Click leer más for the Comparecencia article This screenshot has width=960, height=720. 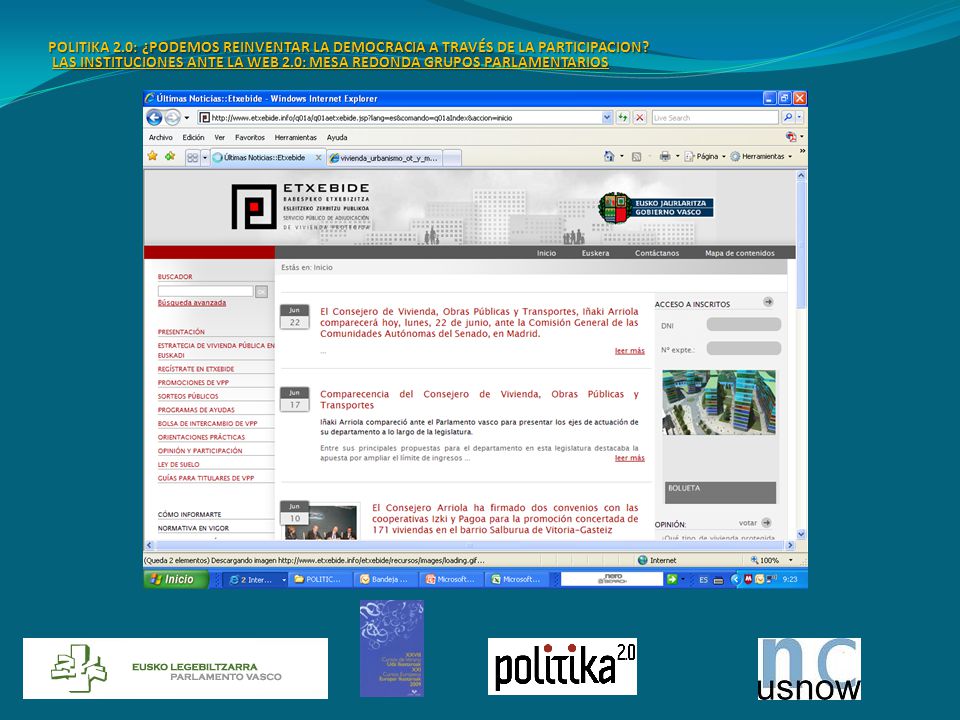629,458
